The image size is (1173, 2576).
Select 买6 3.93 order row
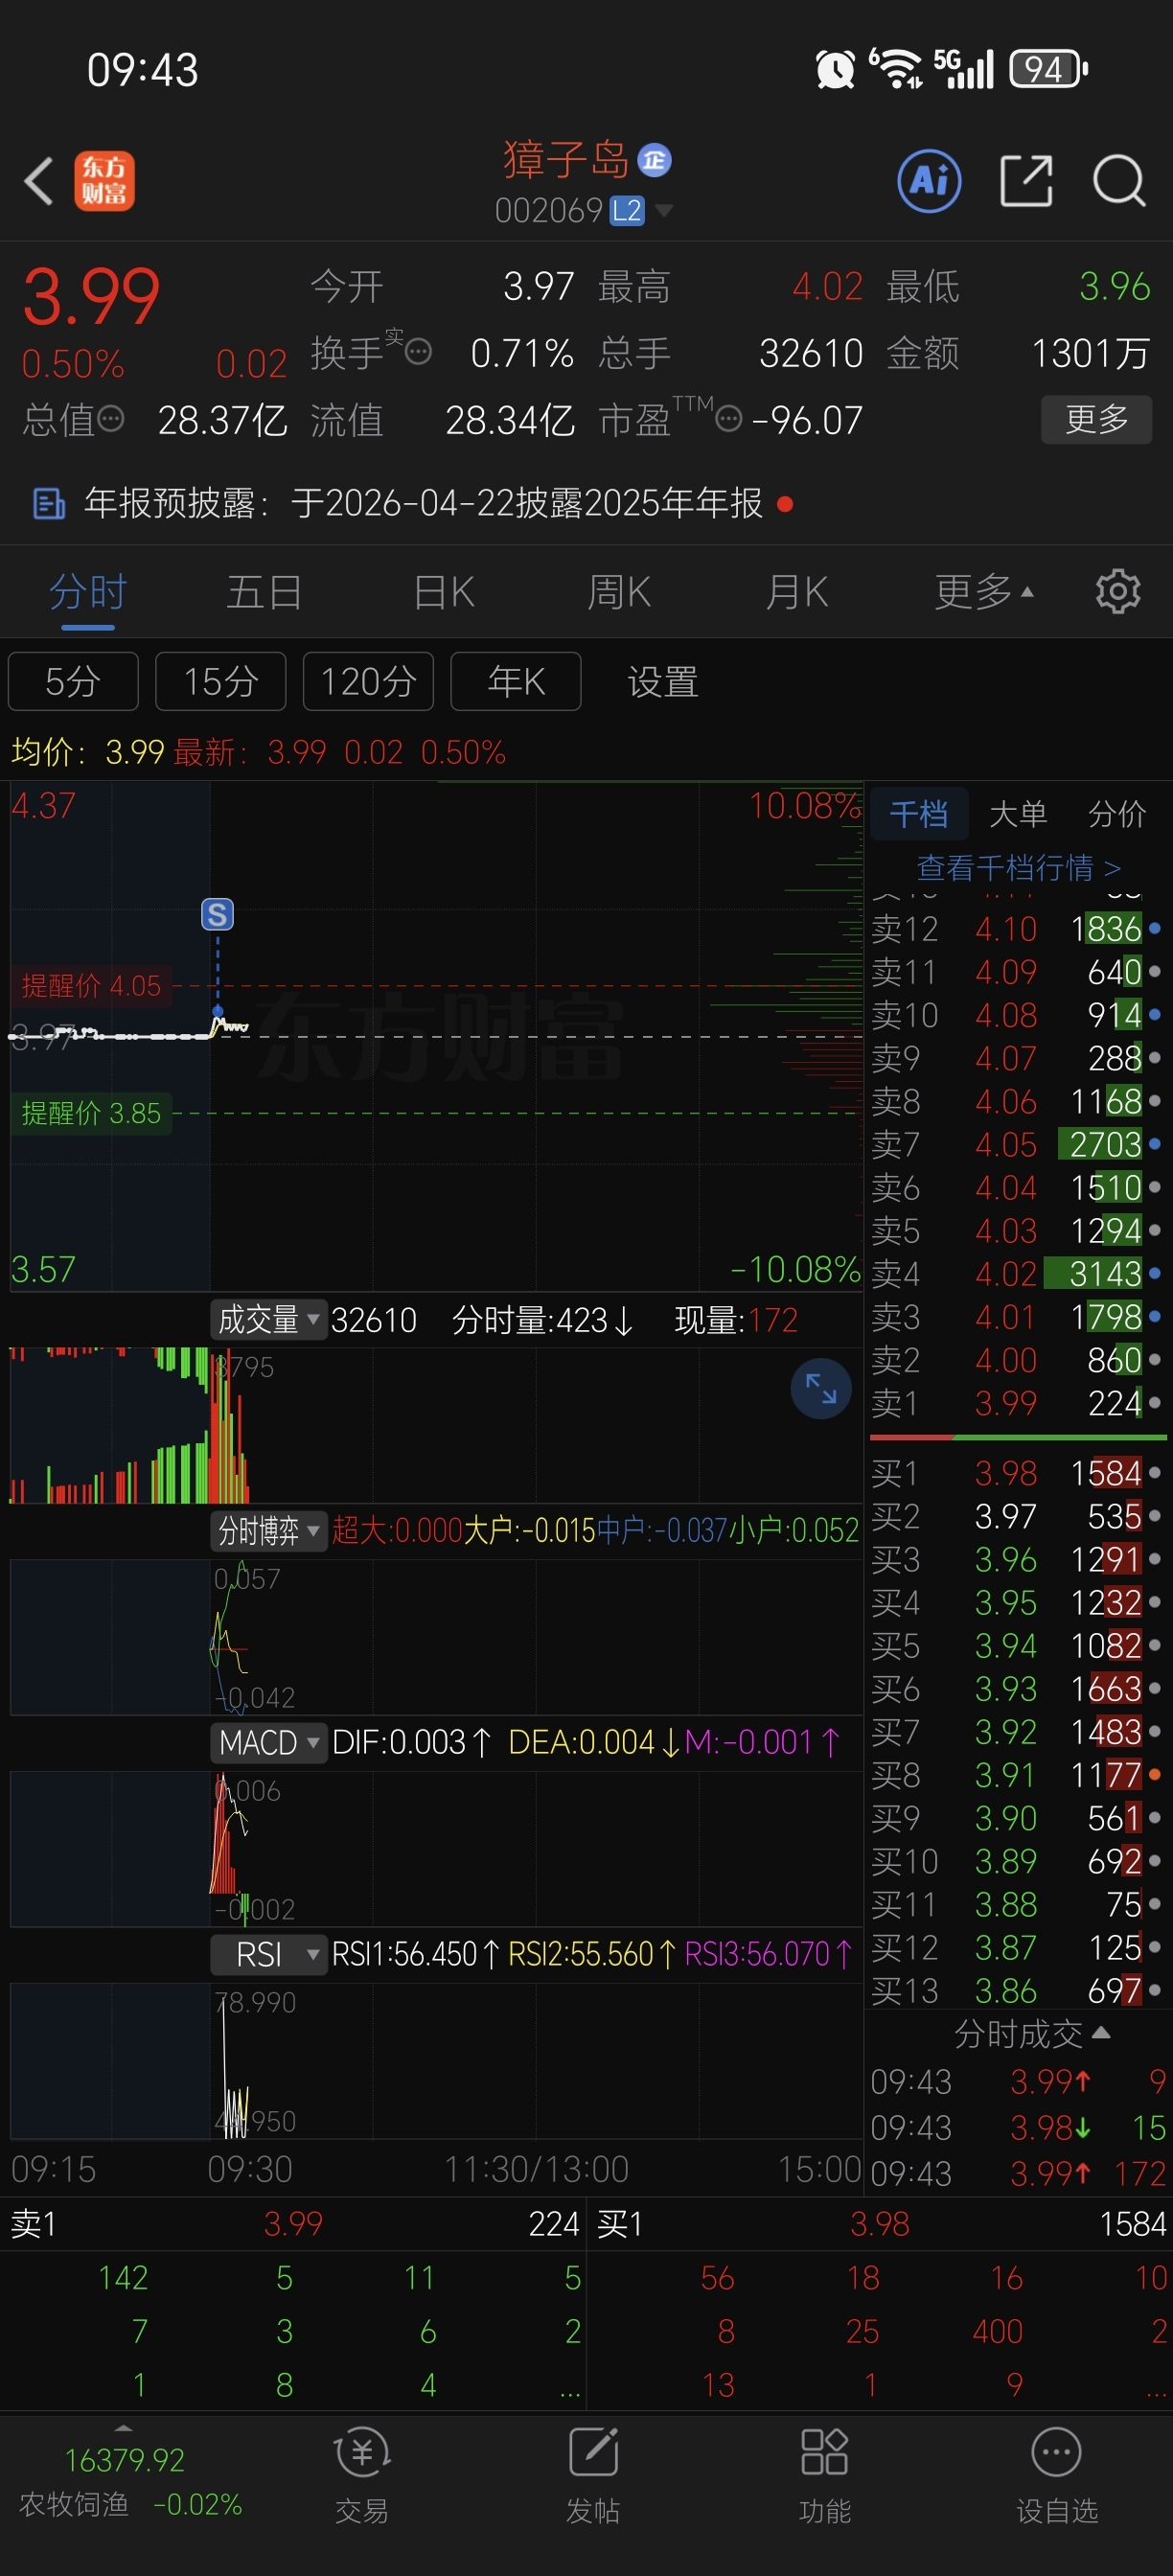coord(1018,1688)
